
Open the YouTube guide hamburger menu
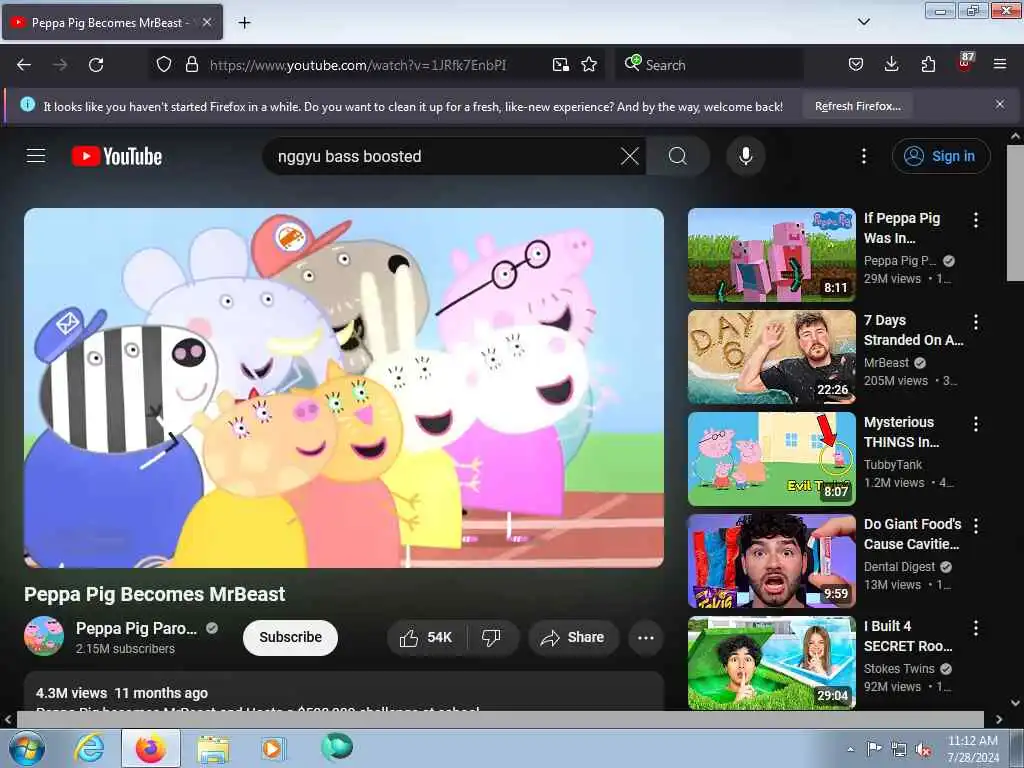click(36, 156)
